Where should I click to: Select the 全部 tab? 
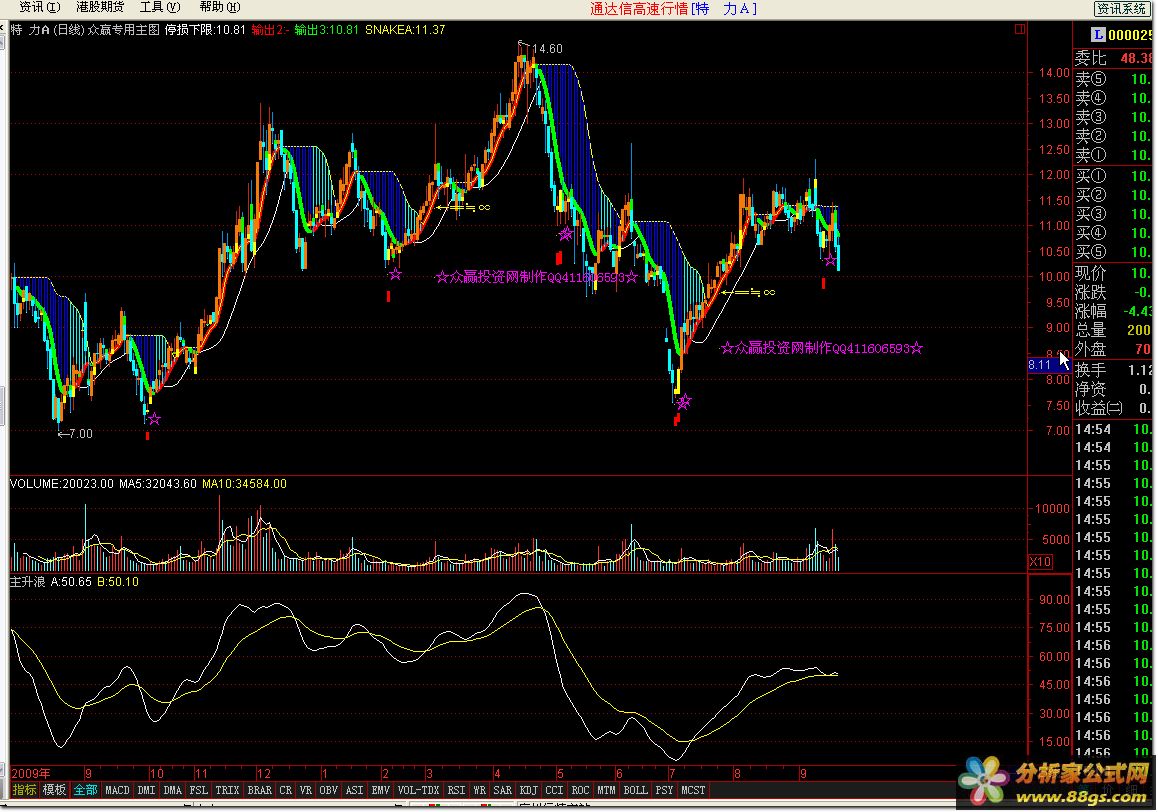click(x=85, y=791)
